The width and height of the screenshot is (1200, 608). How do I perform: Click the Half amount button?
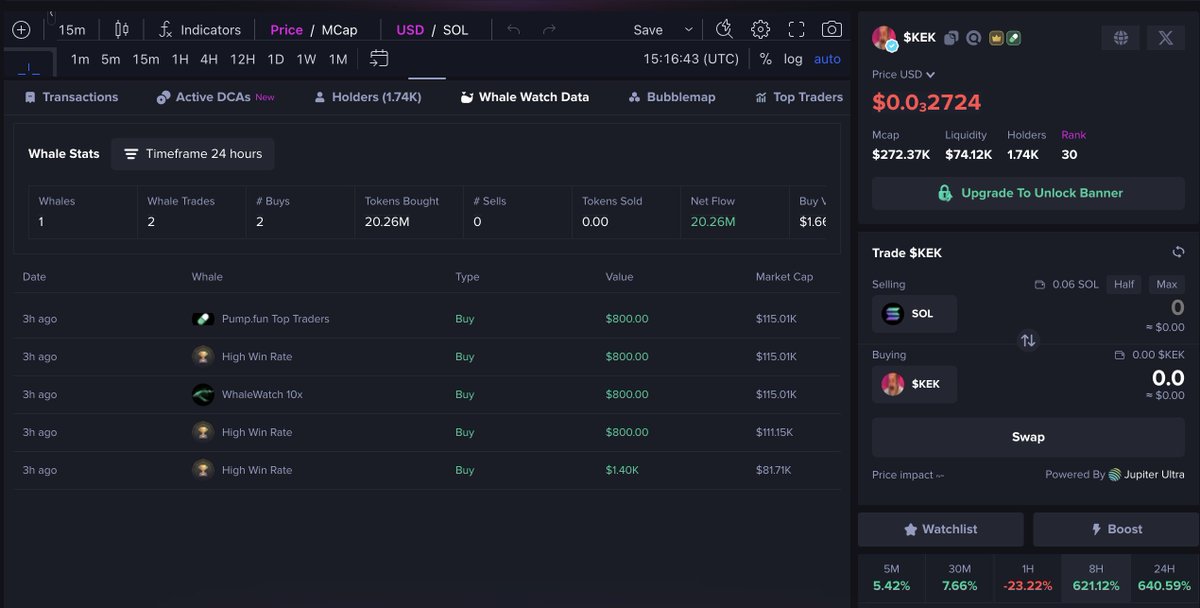click(x=1124, y=284)
